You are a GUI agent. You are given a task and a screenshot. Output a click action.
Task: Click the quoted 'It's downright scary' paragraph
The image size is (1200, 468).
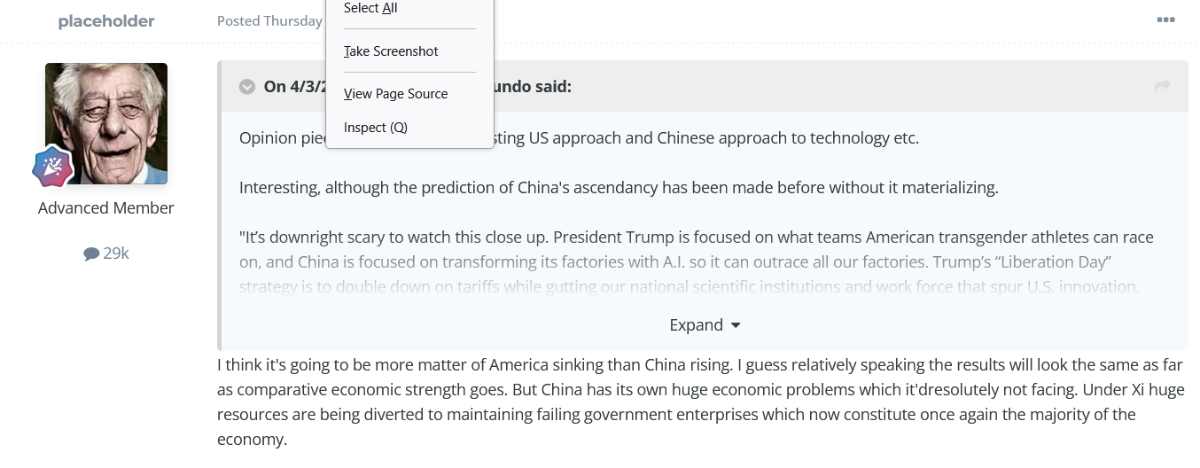tap(697, 262)
